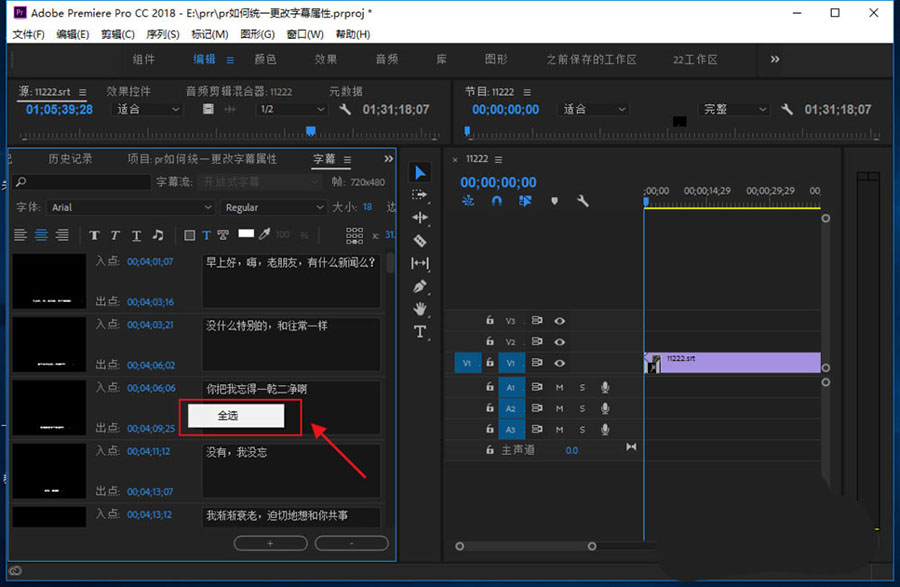Select the Track Select Forward tool
Screen dimensions: 900x587
coord(420,194)
